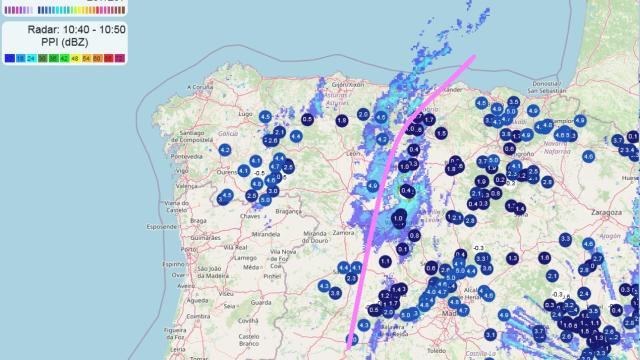
Task: Click the Miranda do Douro label
Action: tap(315, 237)
